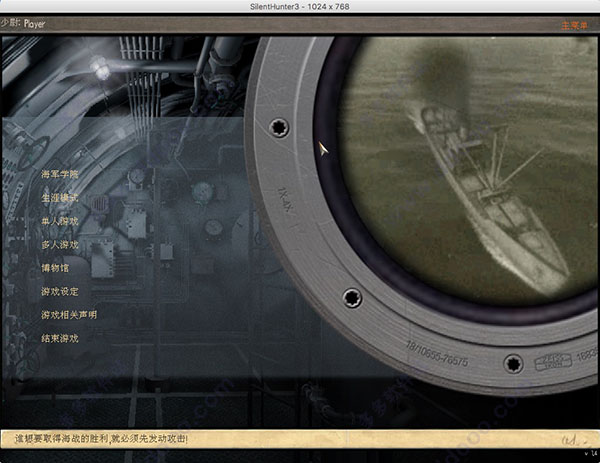Open the 海军学院 naval academy menu

(x=59, y=175)
